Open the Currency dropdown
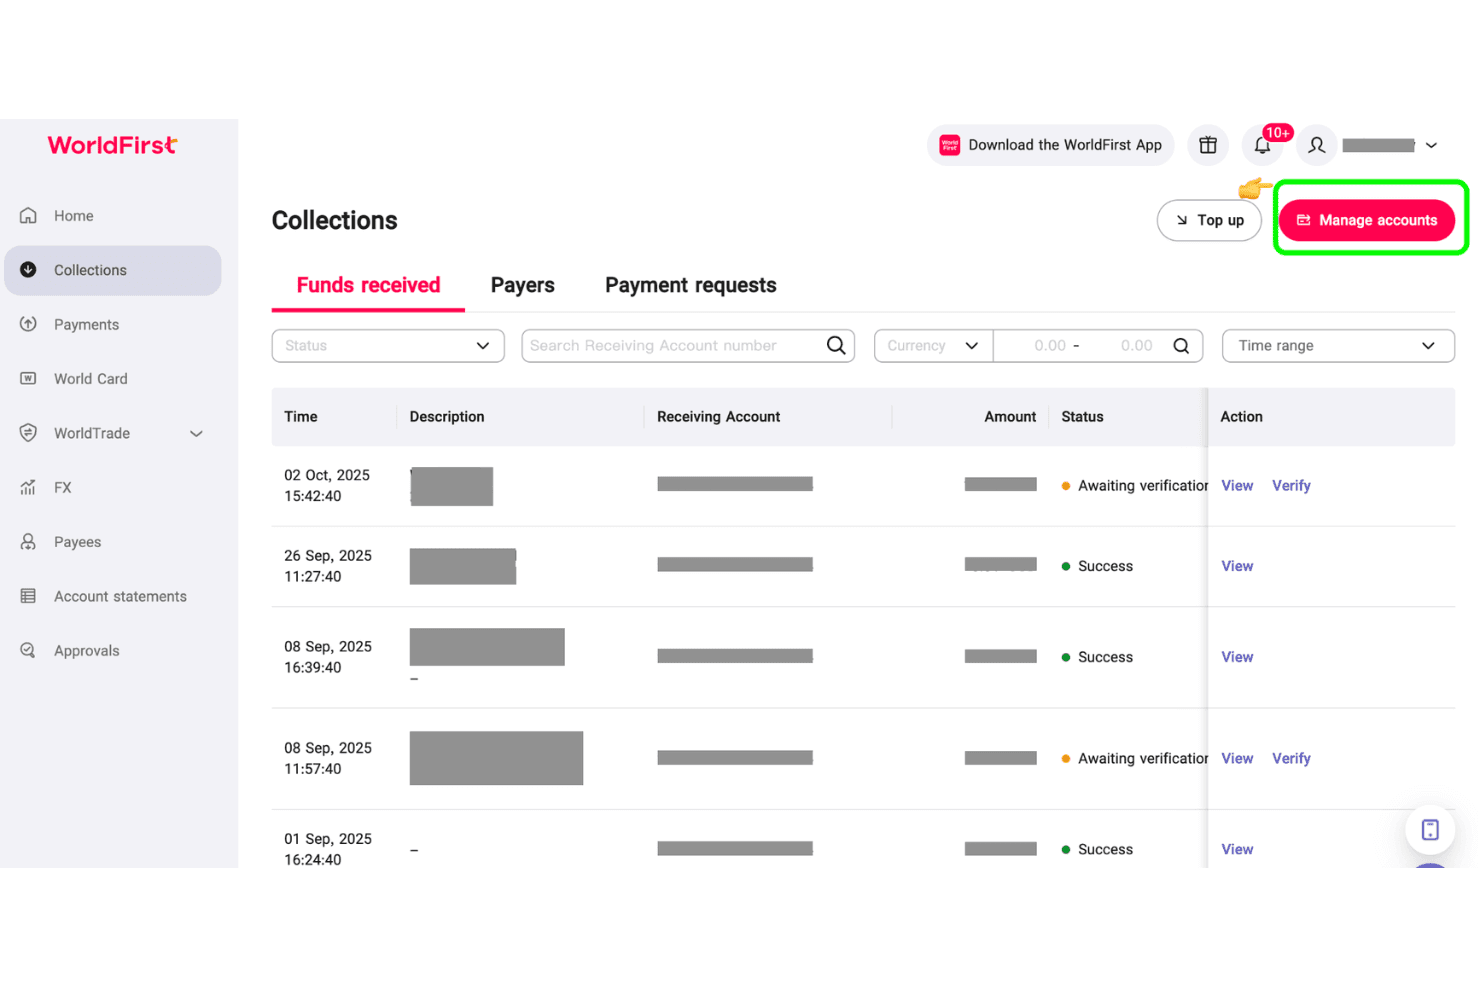Screen dimensions: 1480x987 point(933,346)
